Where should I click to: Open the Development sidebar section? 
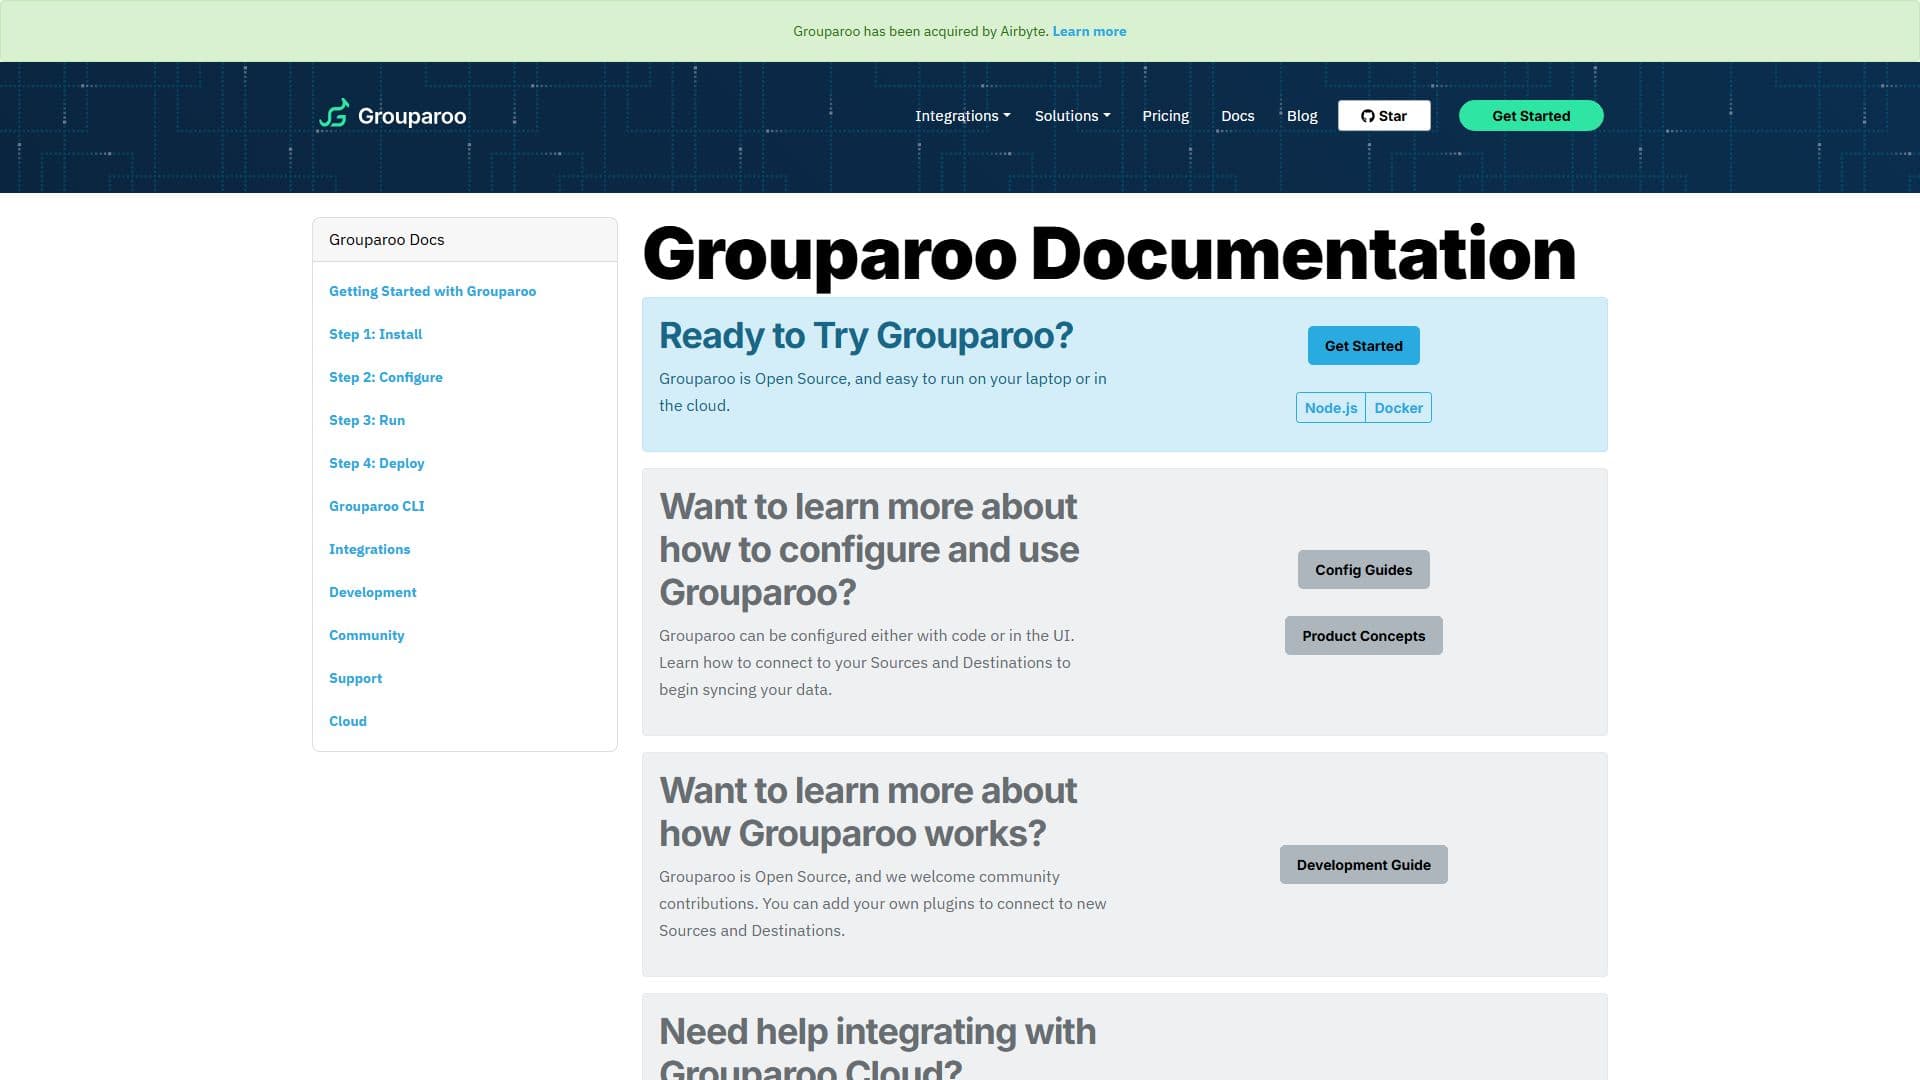click(372, 592)
